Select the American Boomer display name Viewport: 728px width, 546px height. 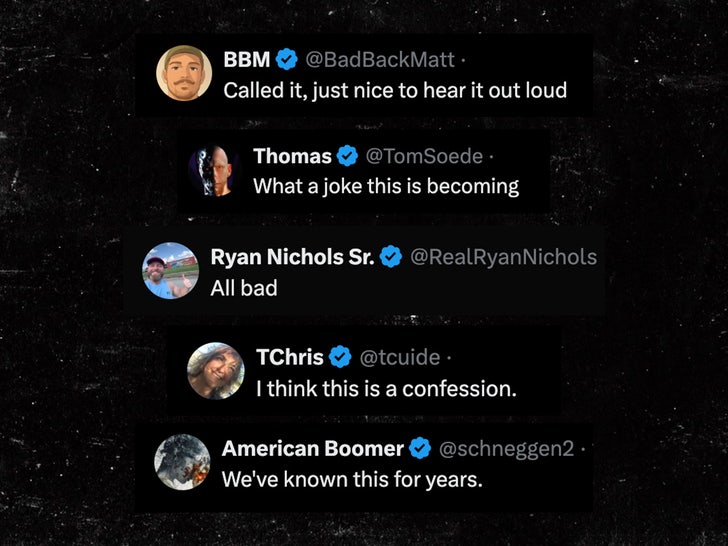(312, 448)
